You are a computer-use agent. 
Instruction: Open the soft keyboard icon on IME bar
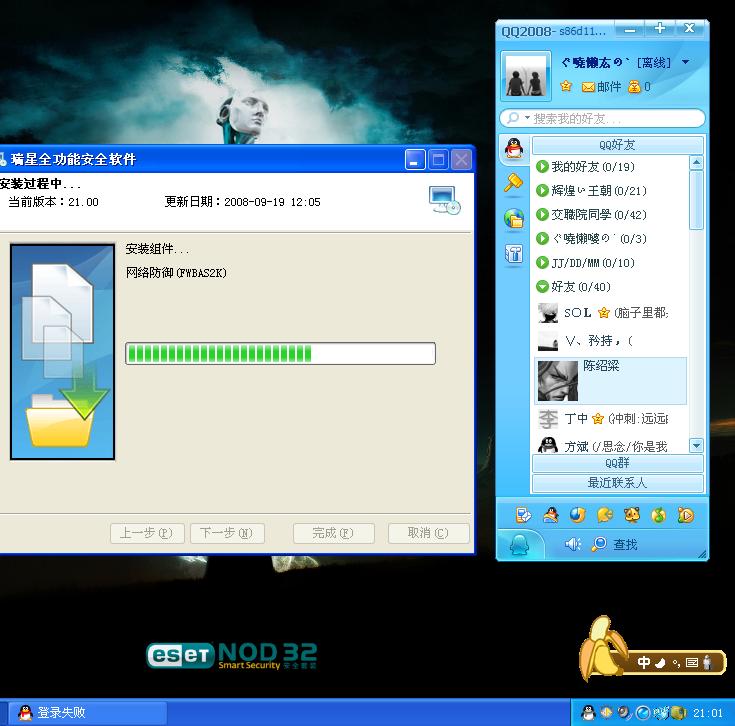pyautogui.click(x=692, y=662)
